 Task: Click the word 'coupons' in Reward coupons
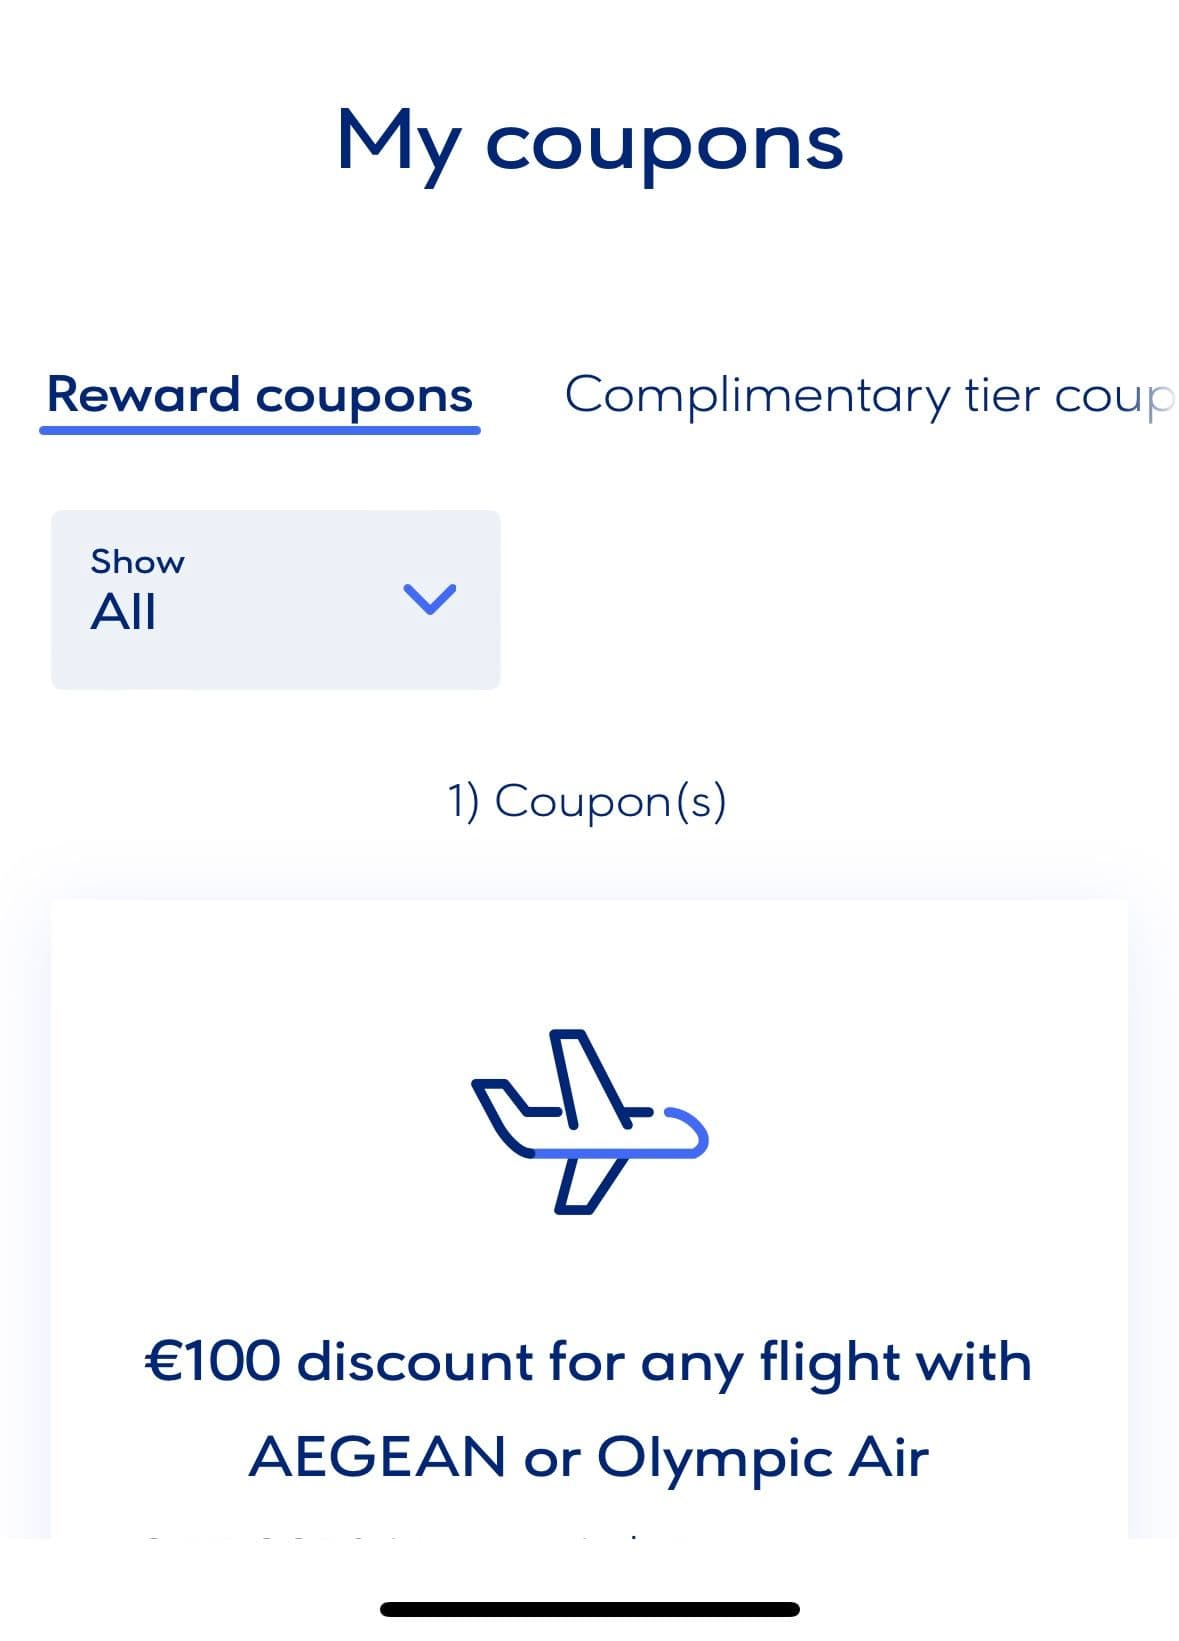click(364, 397)
